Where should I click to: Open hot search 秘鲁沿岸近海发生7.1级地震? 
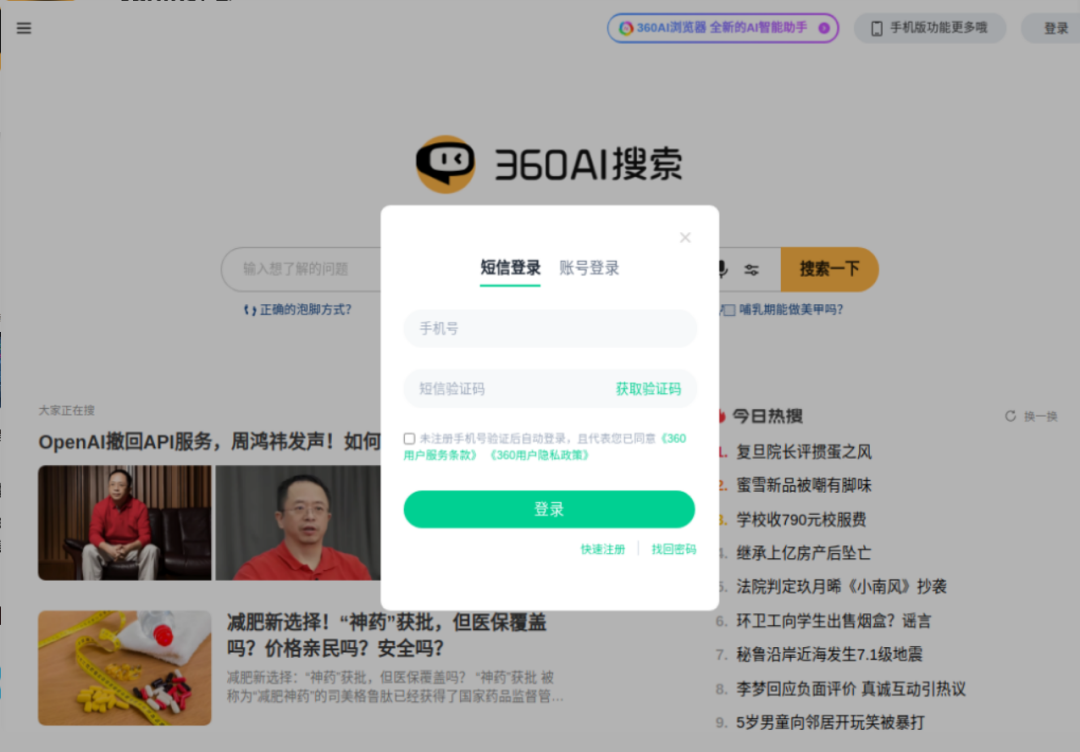pos(829,654)
